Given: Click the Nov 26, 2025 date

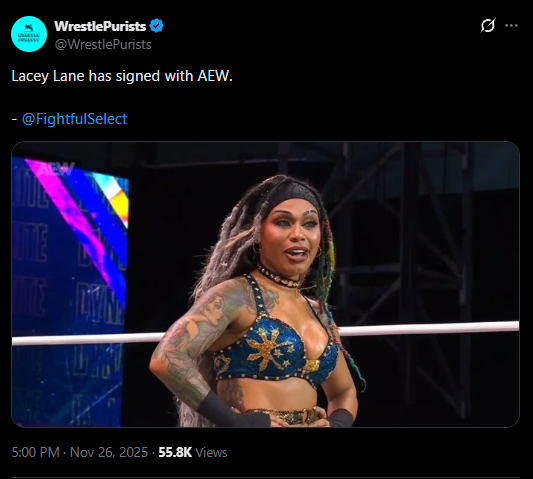Looking at the screenshot, I should click(109, 452).
